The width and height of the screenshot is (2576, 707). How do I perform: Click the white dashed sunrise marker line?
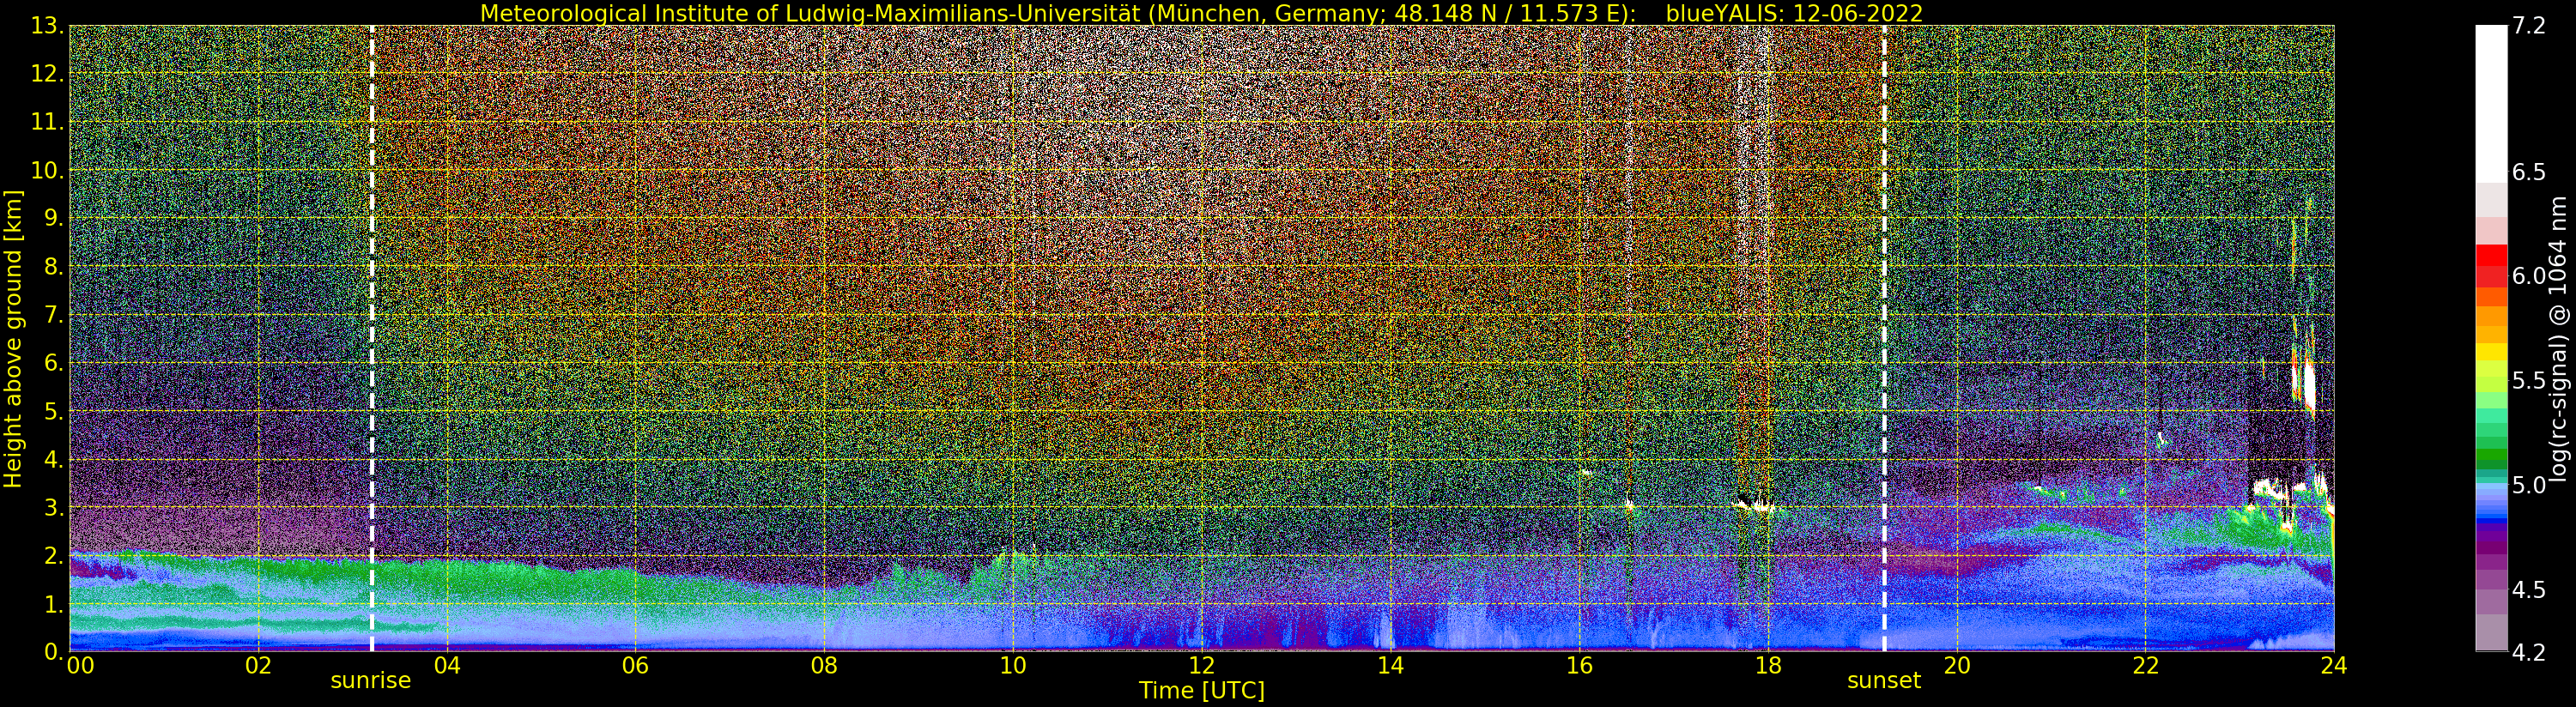pyautogui.click(x=372, y=338)
